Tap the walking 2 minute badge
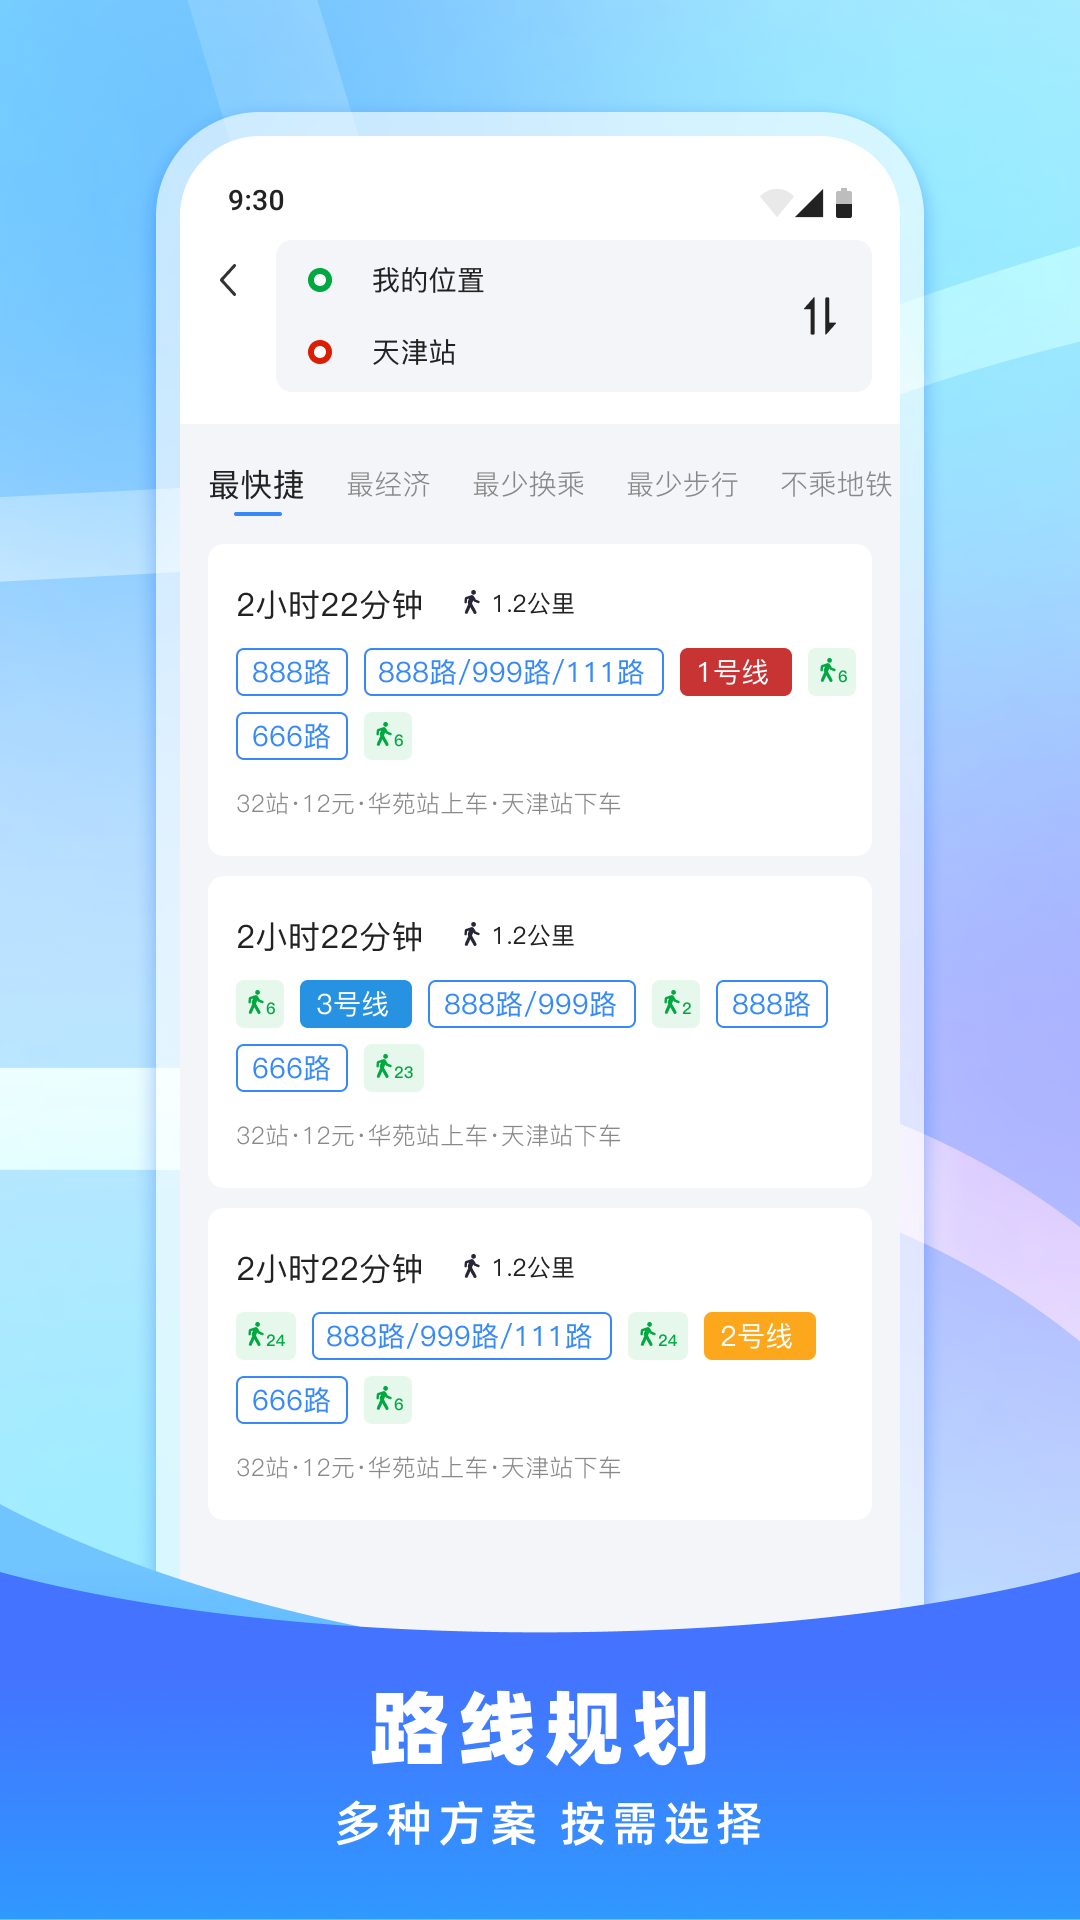1080x1920 pixels. tap(676, 1004)
